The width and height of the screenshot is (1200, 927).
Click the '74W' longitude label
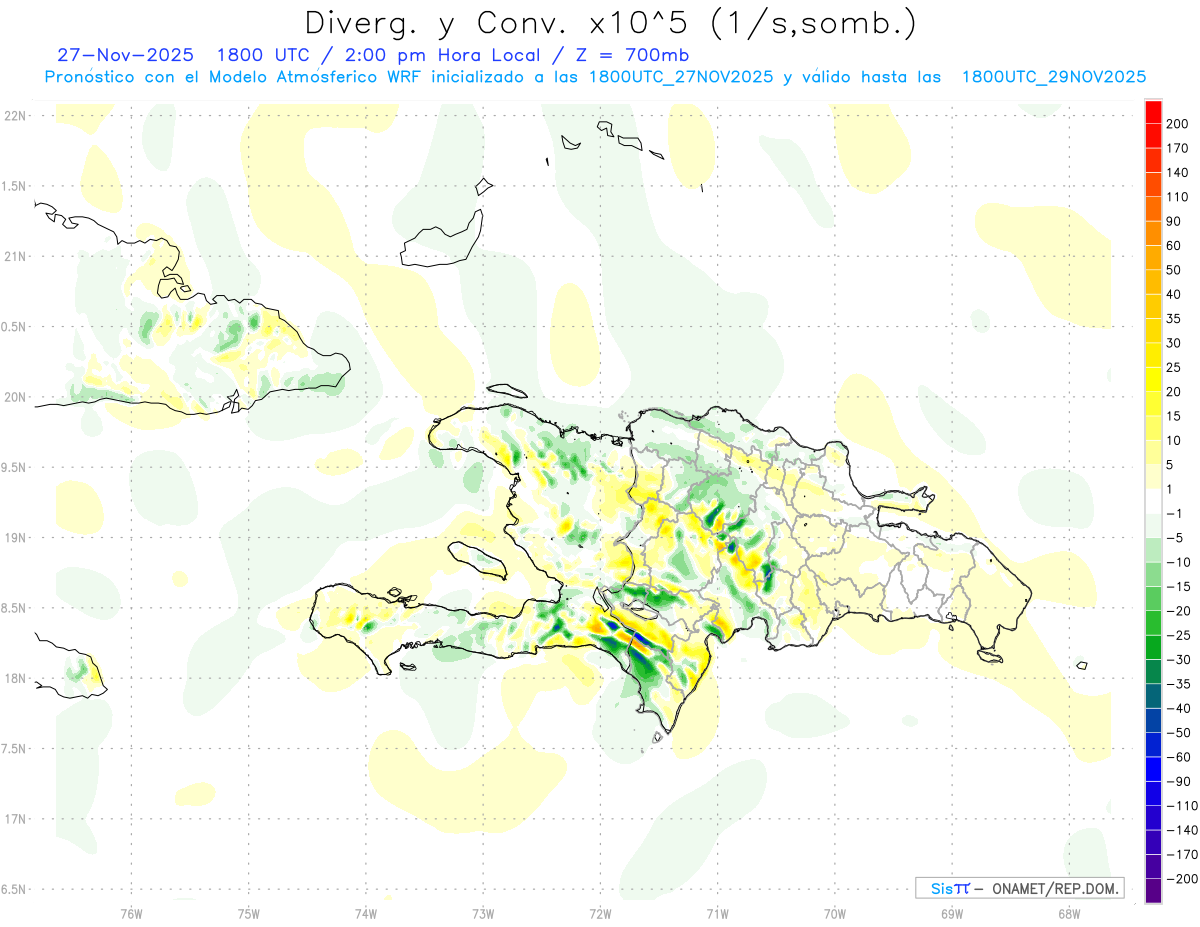pyautogui.click(x=366, y=913)
